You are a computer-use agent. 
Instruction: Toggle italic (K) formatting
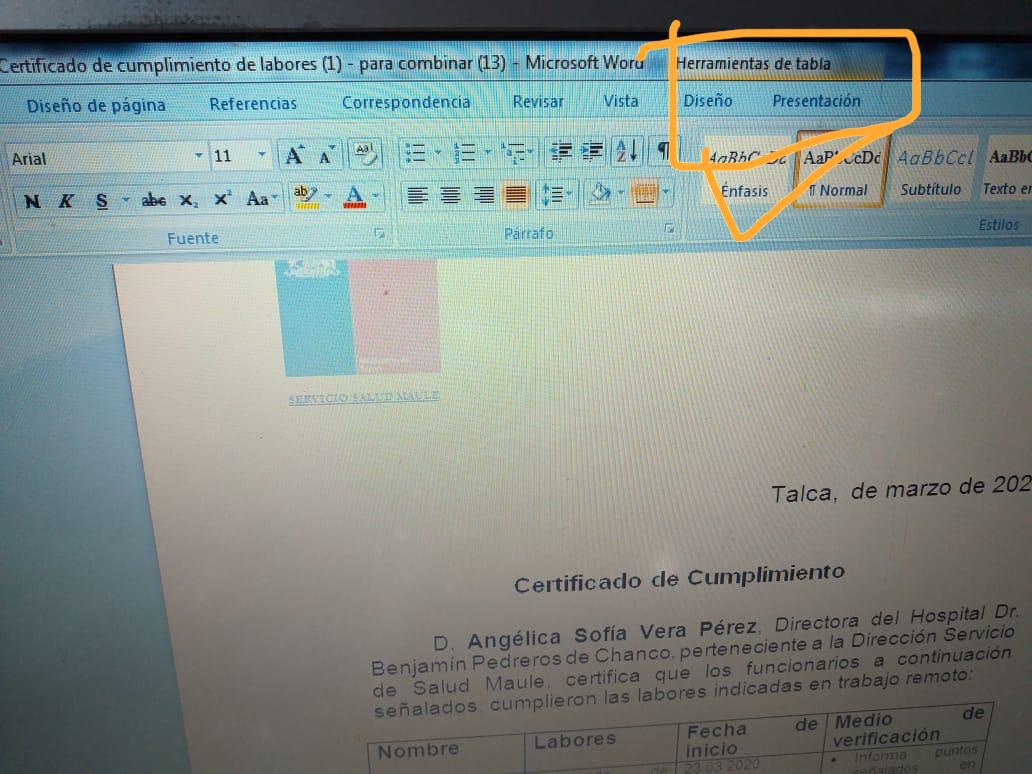[x=66, y=201]
